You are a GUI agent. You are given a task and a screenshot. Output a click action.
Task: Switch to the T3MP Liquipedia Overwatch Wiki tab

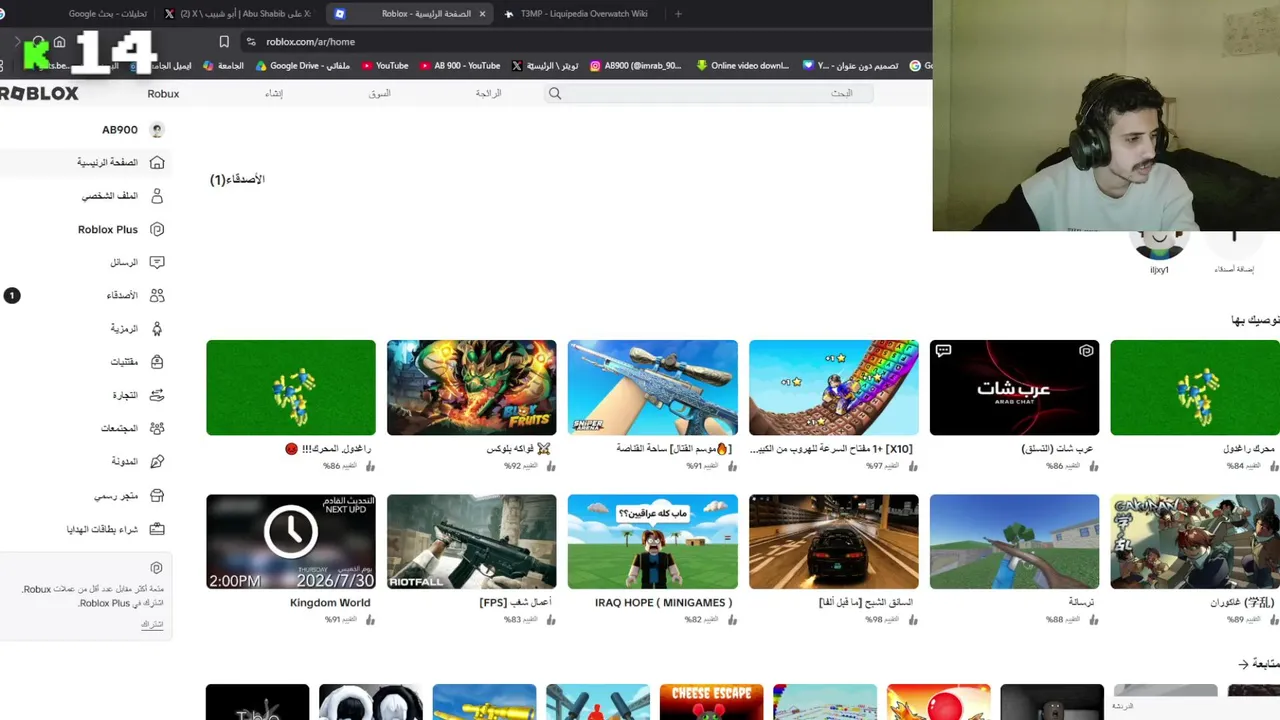coord(577,14)
